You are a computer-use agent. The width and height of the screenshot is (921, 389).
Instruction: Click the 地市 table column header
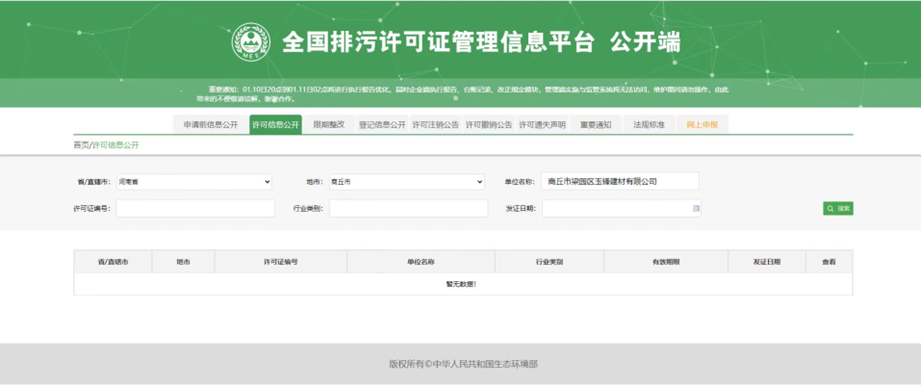click(x=183, y=261)
